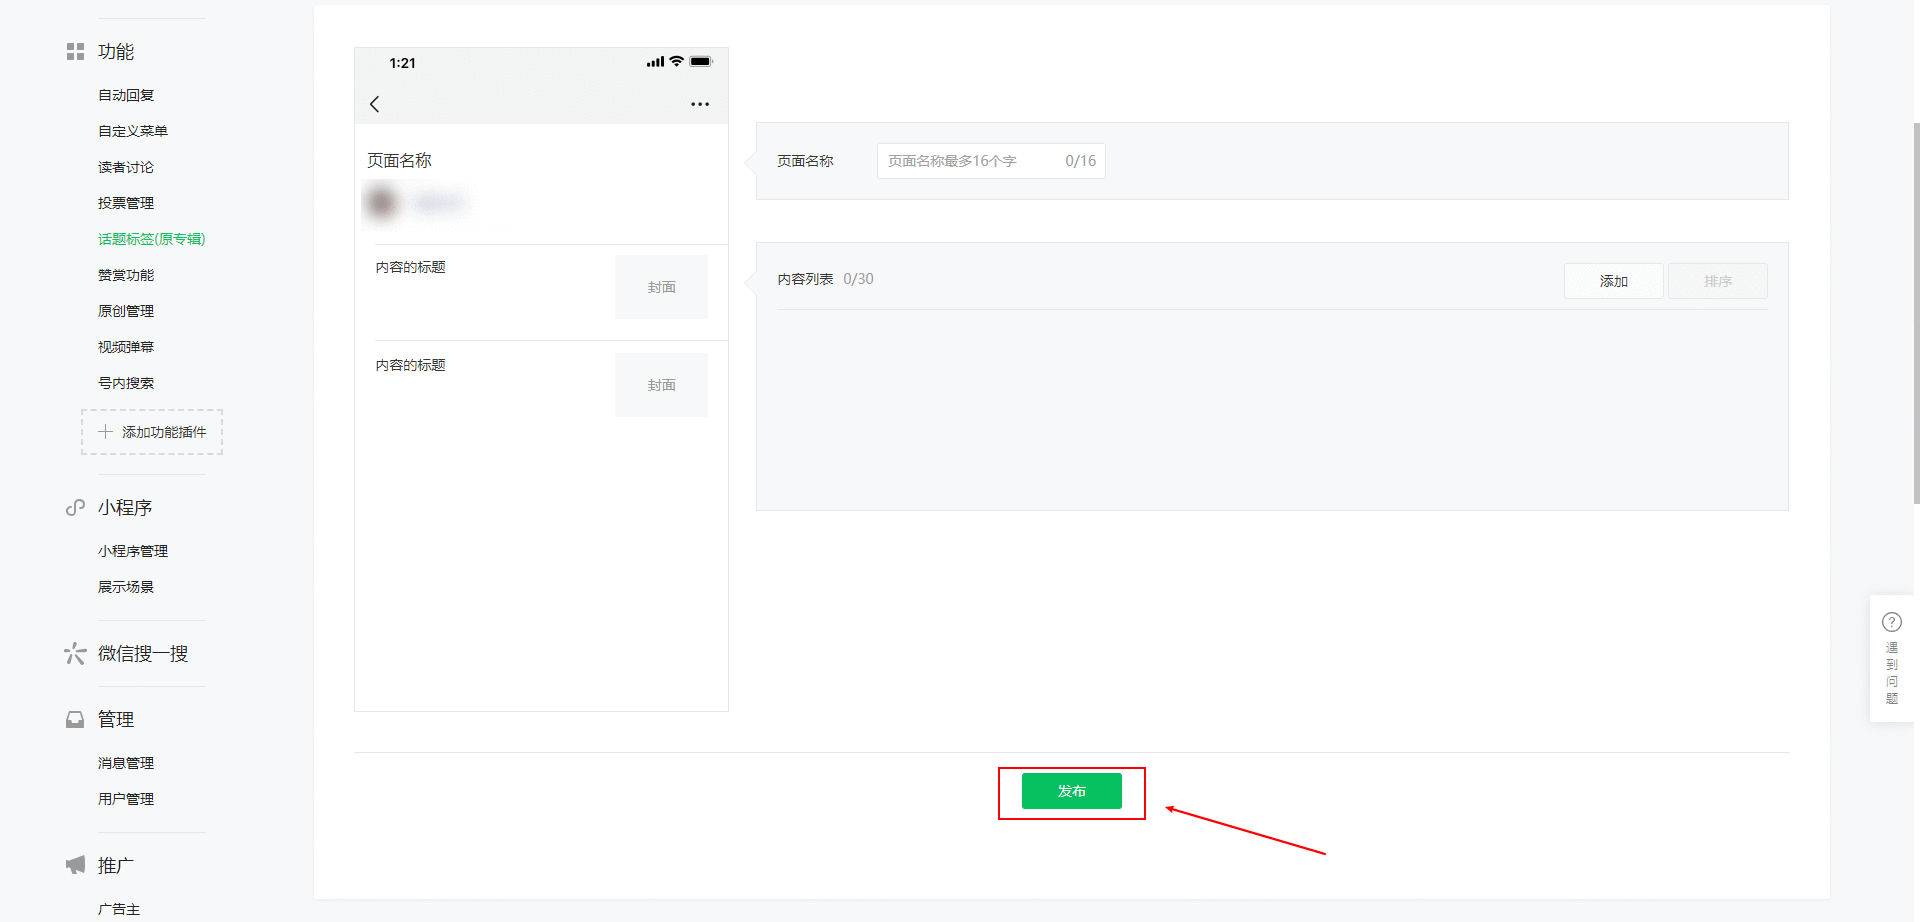The image size is (1920, 922).
Task: Open 添加功能插件 dashed panel
Action: [152, 432]
